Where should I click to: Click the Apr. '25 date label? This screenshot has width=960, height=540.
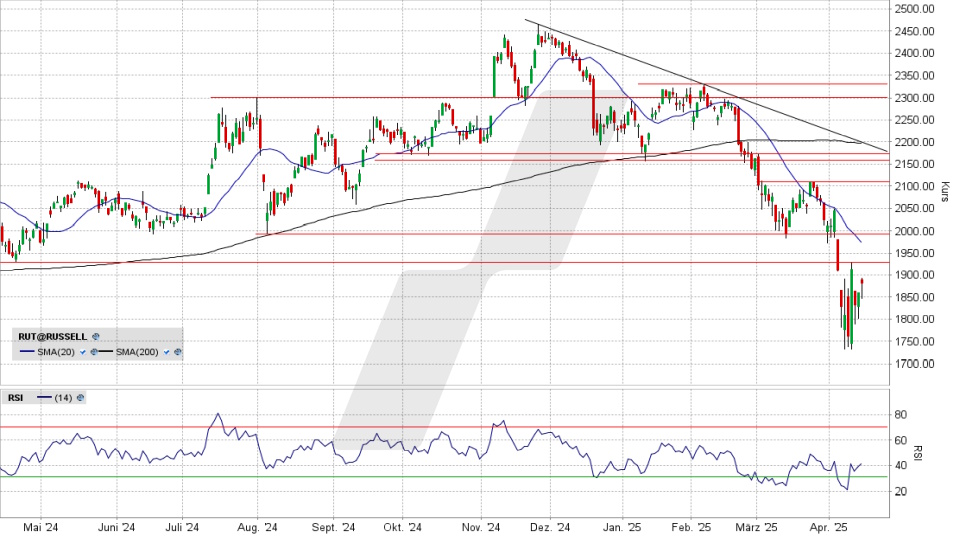coord(828,527)
